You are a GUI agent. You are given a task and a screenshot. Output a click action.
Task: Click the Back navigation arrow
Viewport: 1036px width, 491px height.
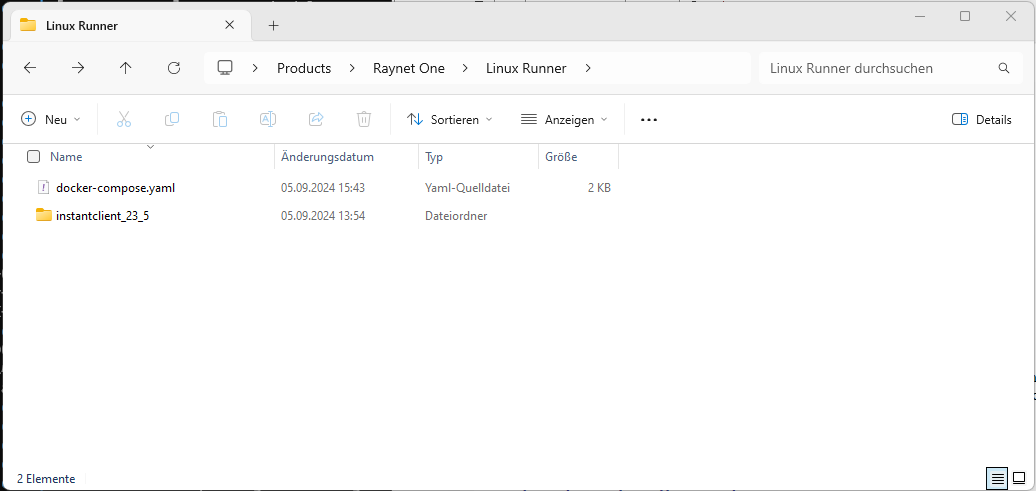tap(30, 68)
